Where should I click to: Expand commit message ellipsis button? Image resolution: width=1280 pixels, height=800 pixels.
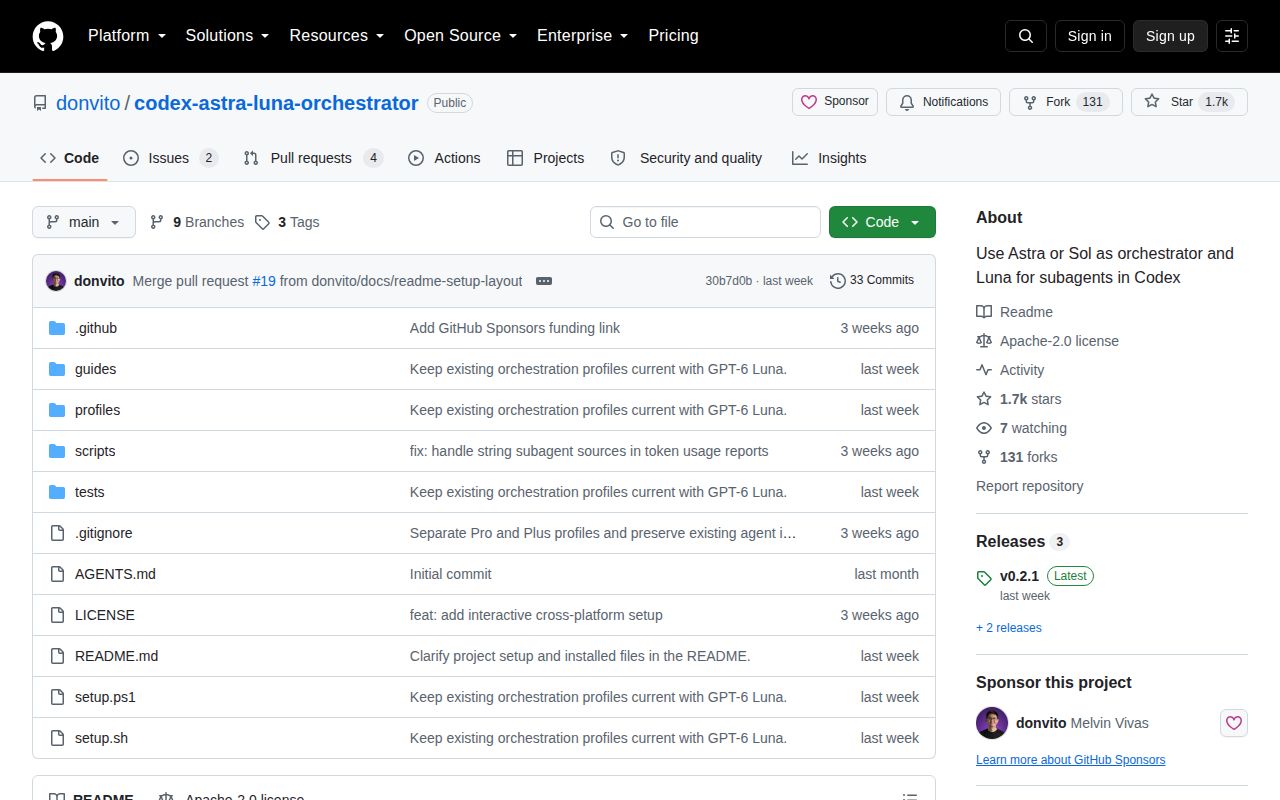pos(544,281)
